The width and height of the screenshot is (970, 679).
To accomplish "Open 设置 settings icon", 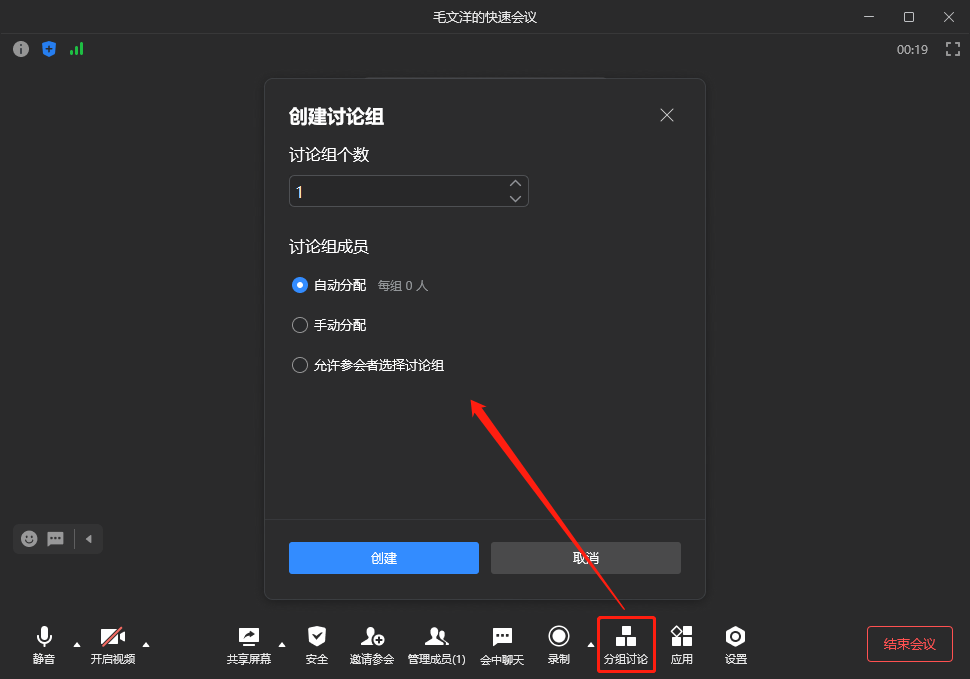I will coord(736,636).
